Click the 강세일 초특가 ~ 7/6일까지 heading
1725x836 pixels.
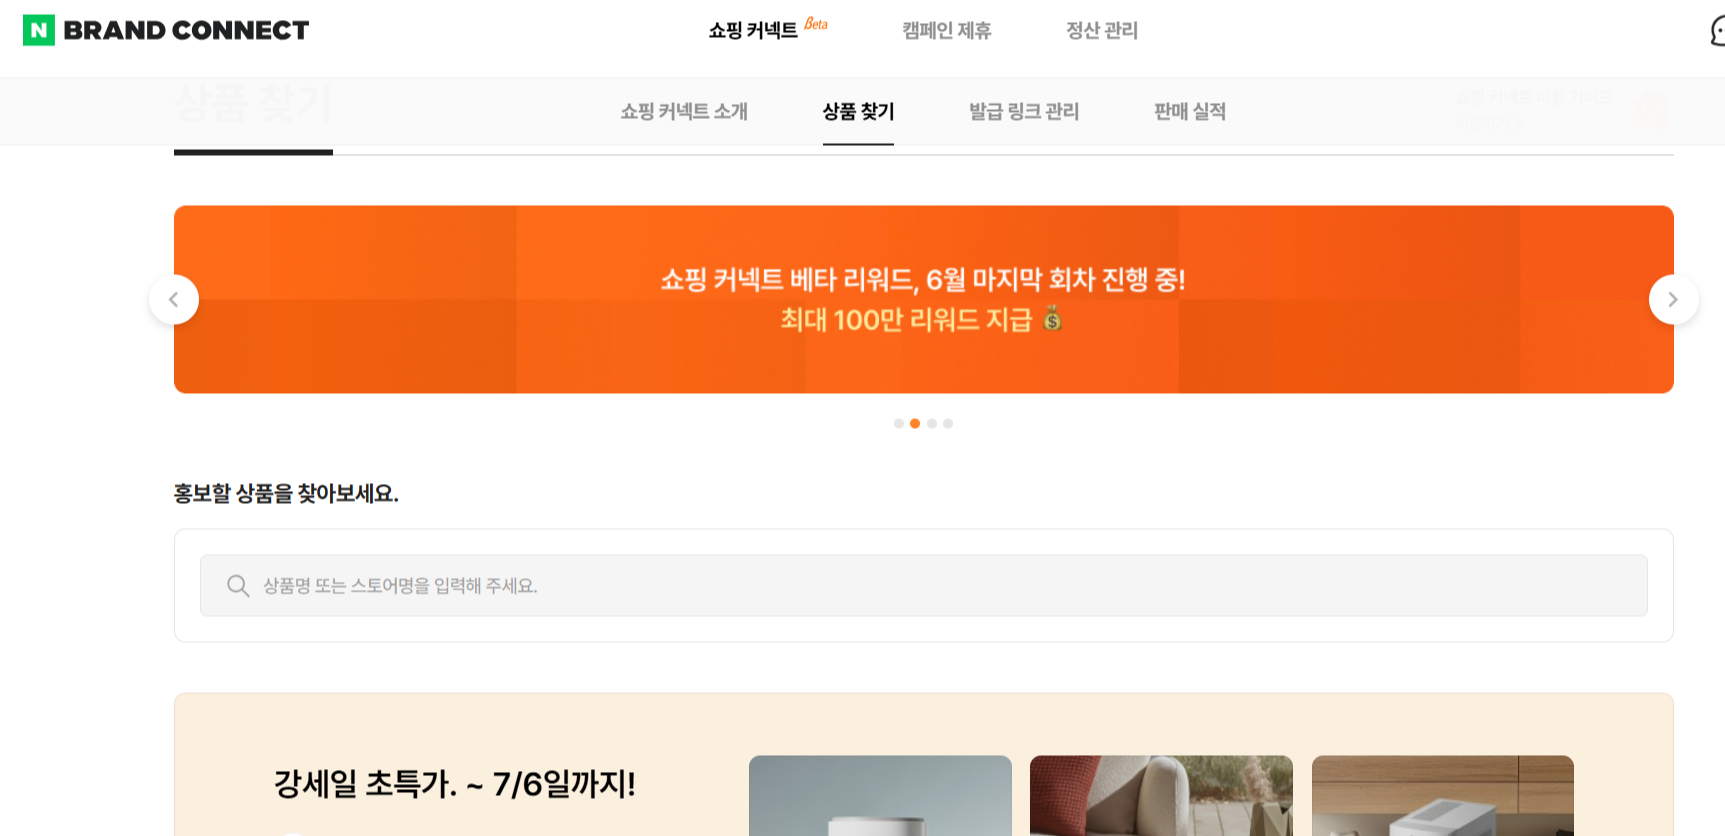(455, 783)
